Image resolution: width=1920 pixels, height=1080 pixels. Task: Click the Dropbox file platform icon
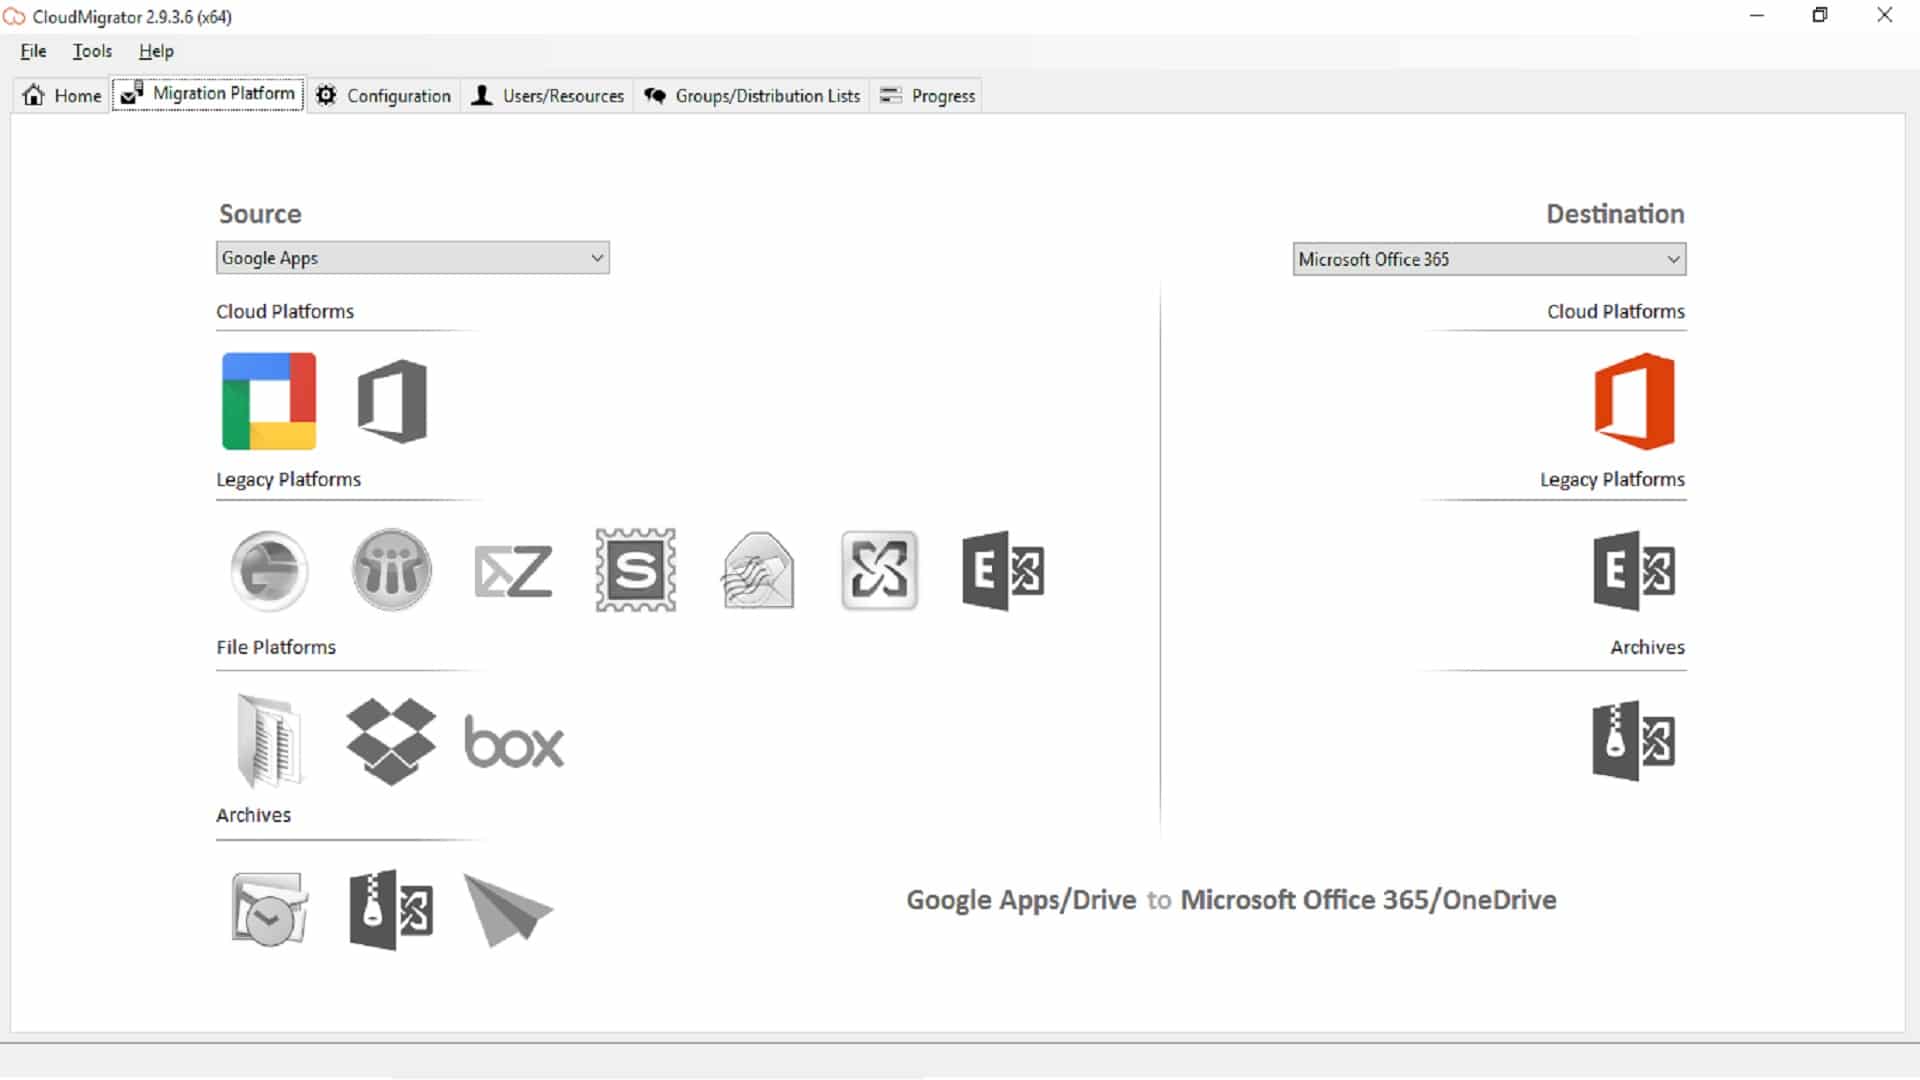392,740
